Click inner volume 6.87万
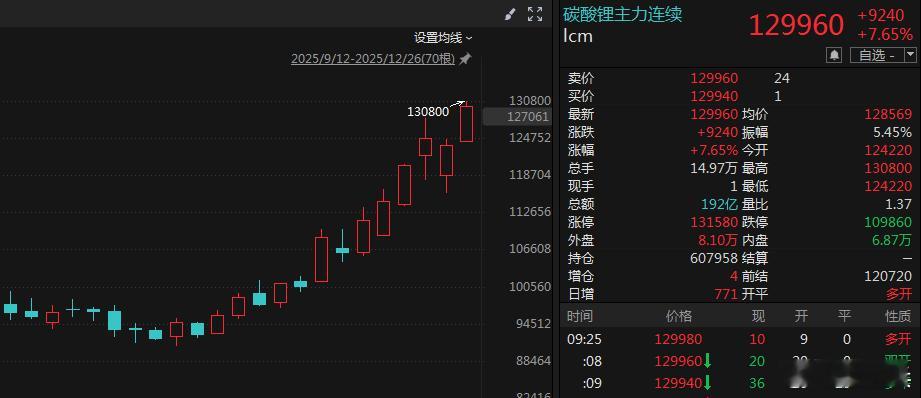This screenshot has width=921, height=398. [x=892, y=240]
